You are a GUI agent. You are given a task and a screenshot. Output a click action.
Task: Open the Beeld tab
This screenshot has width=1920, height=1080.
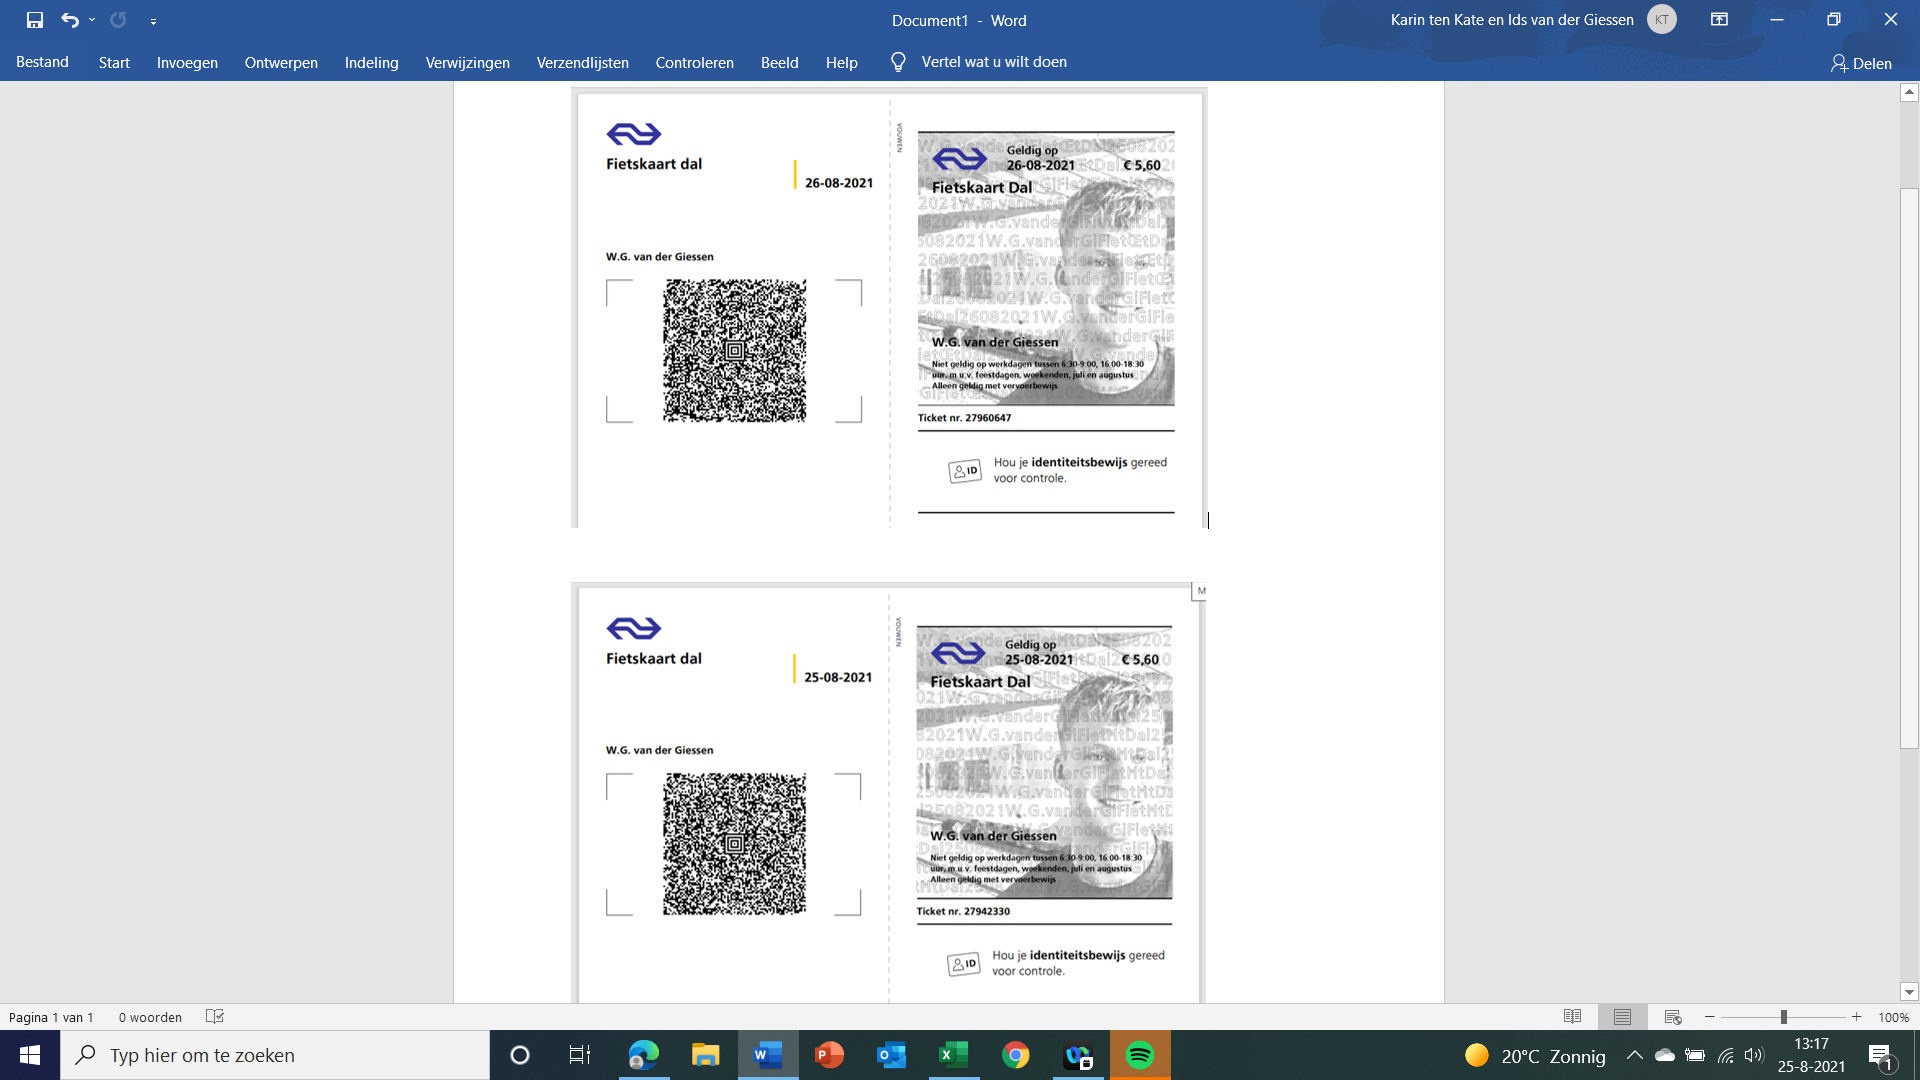pos(779,62)
